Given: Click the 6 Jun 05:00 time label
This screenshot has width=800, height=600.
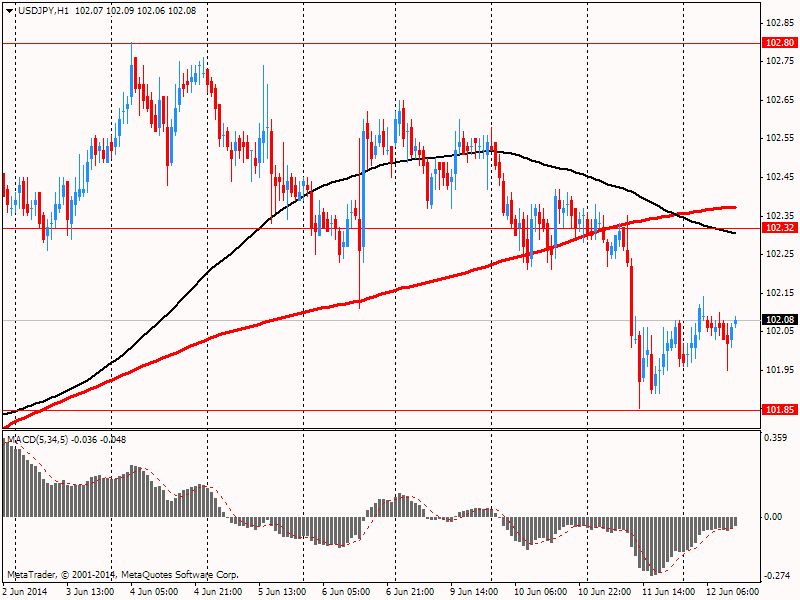Looking at the screenshot, I should pos(346,591).
